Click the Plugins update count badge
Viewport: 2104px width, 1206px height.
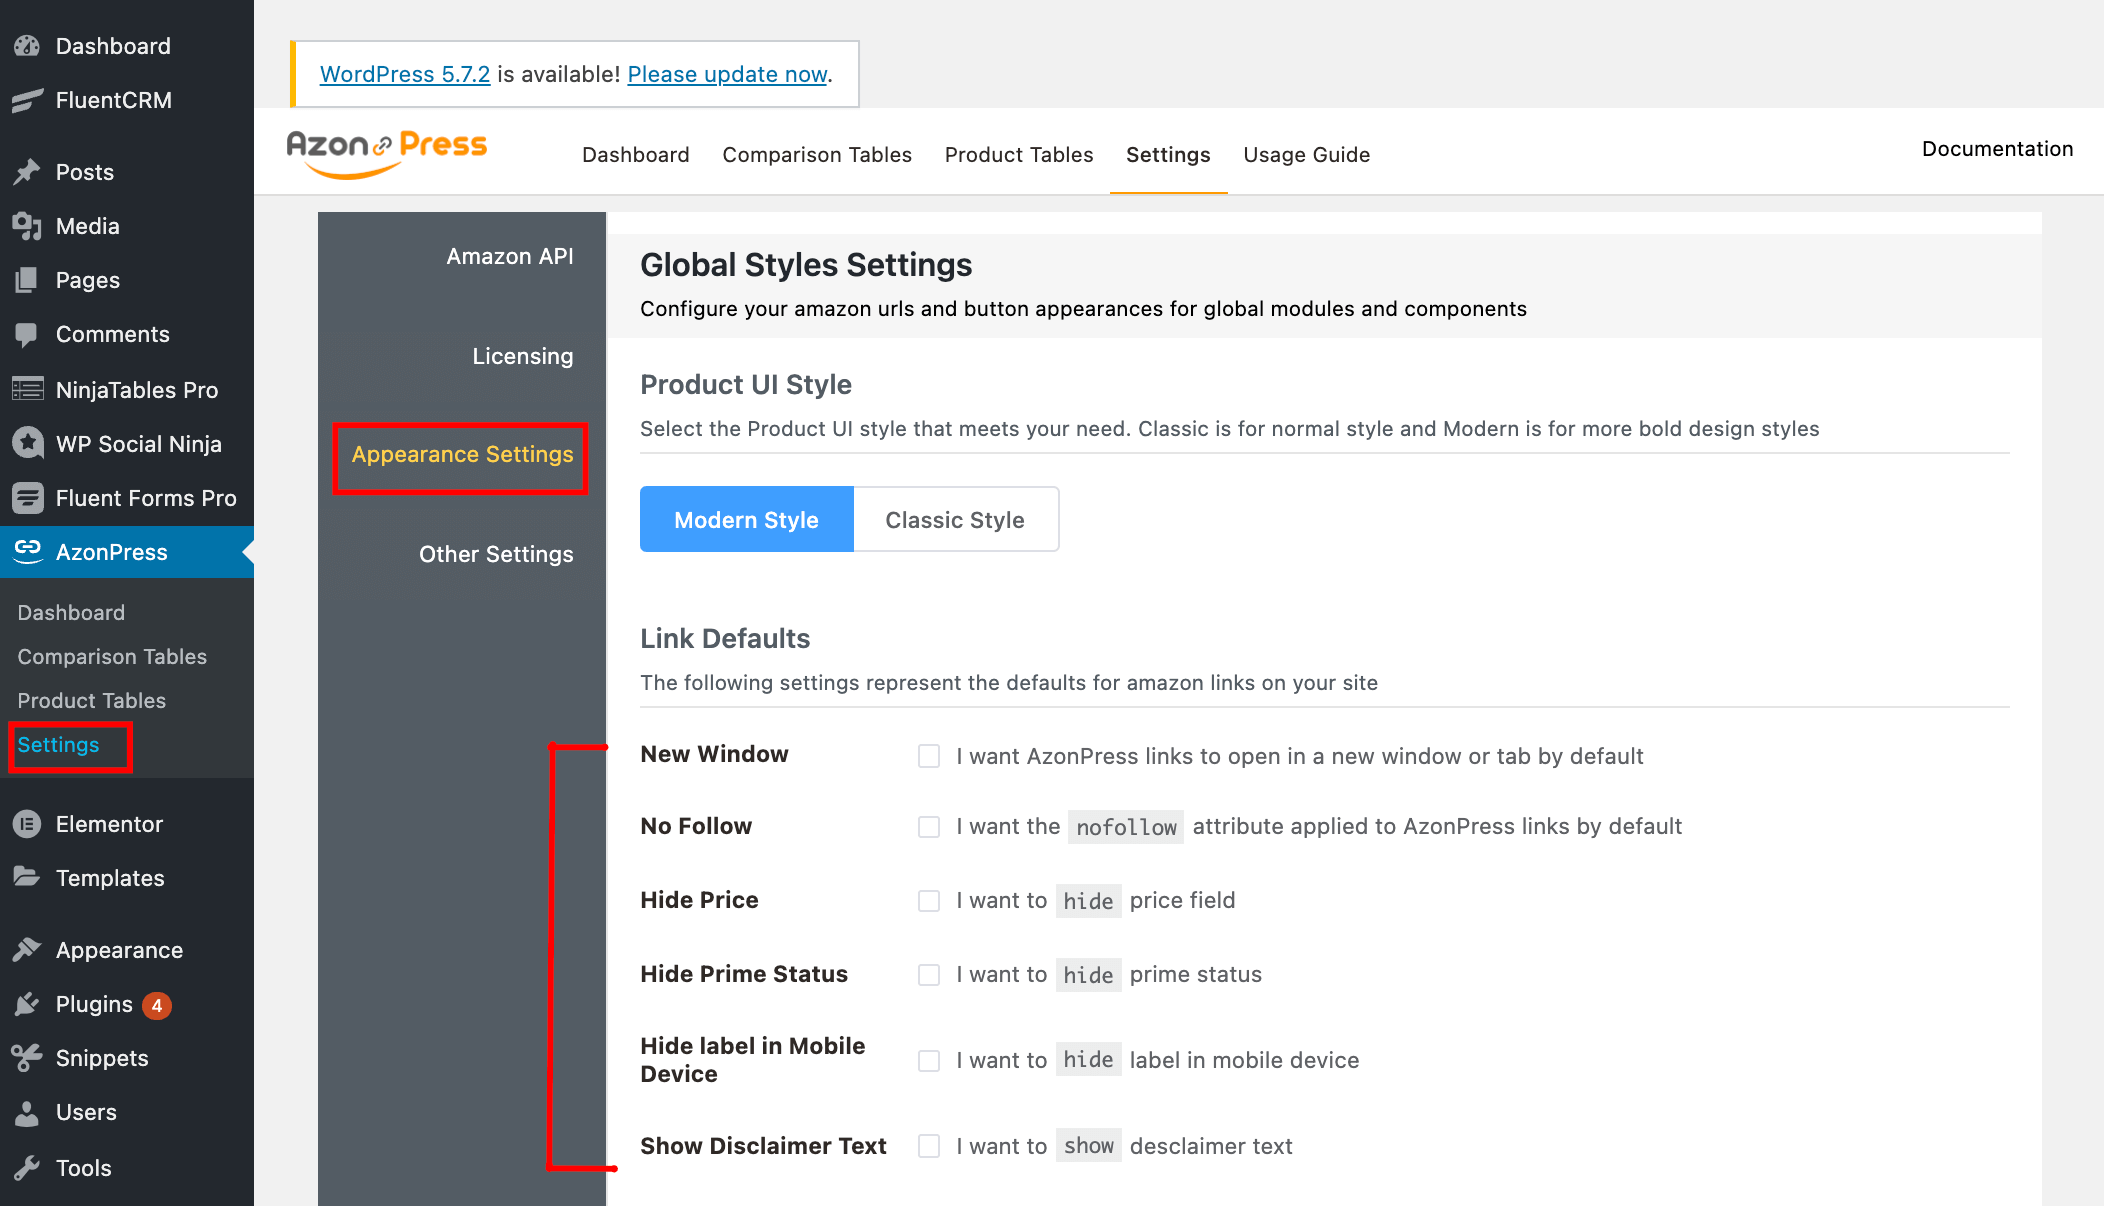click(157, 1005)
